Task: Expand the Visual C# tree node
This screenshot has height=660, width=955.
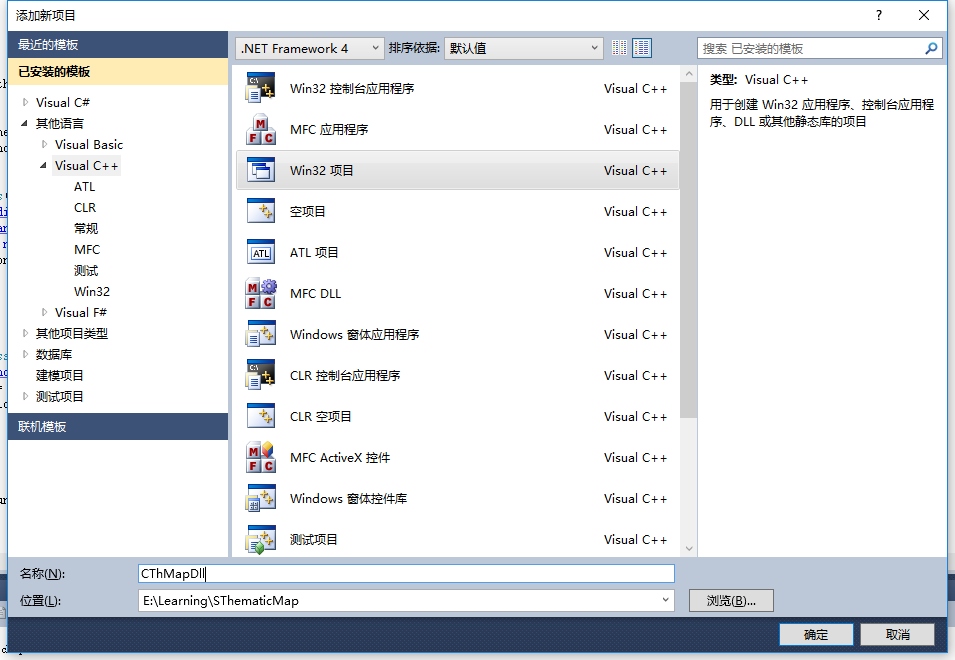Action: [x=26, y=102]
